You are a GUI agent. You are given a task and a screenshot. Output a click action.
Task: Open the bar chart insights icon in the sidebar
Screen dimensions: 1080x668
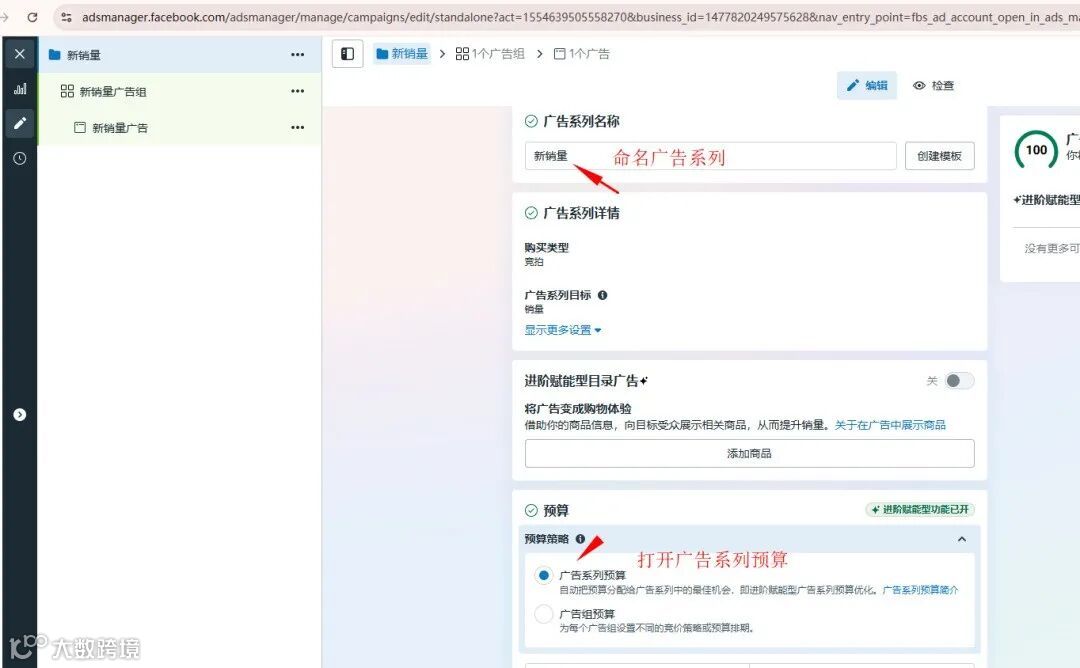coord(20,89)
